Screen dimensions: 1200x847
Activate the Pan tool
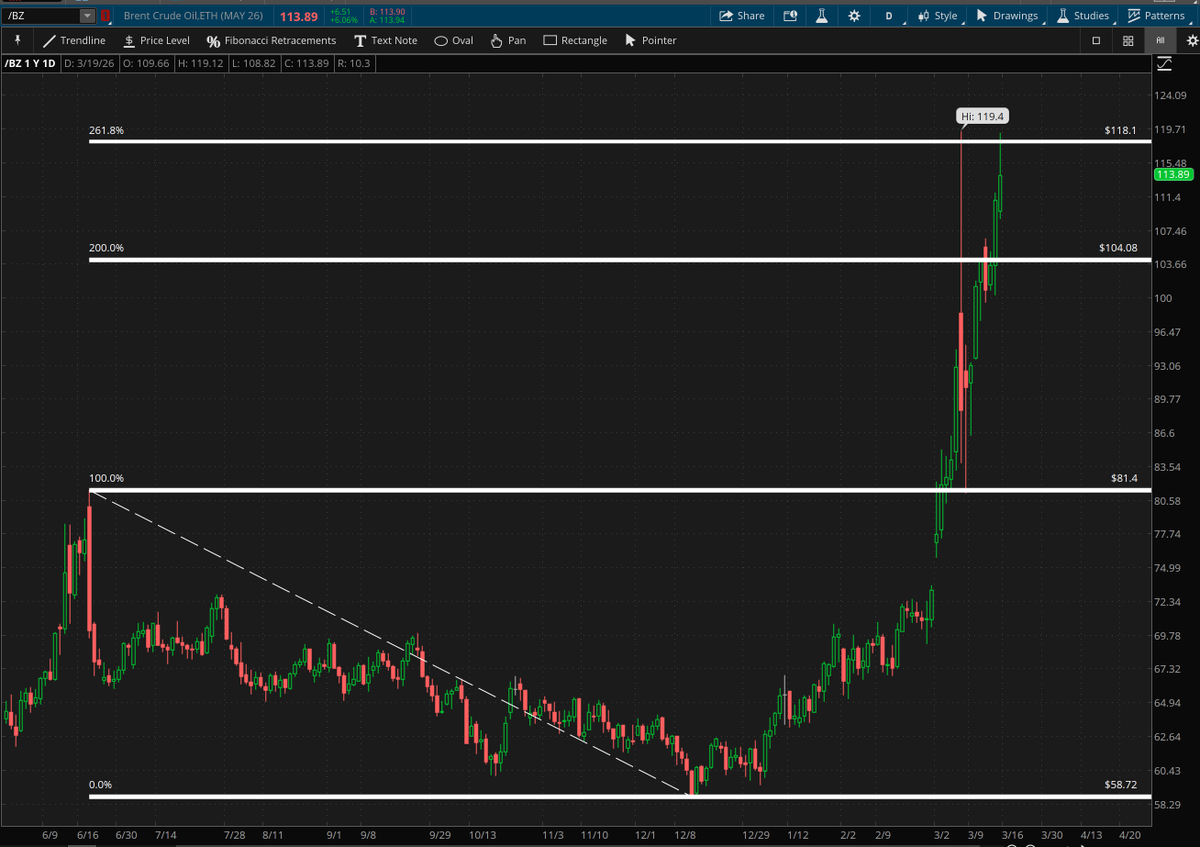(508, 41)
